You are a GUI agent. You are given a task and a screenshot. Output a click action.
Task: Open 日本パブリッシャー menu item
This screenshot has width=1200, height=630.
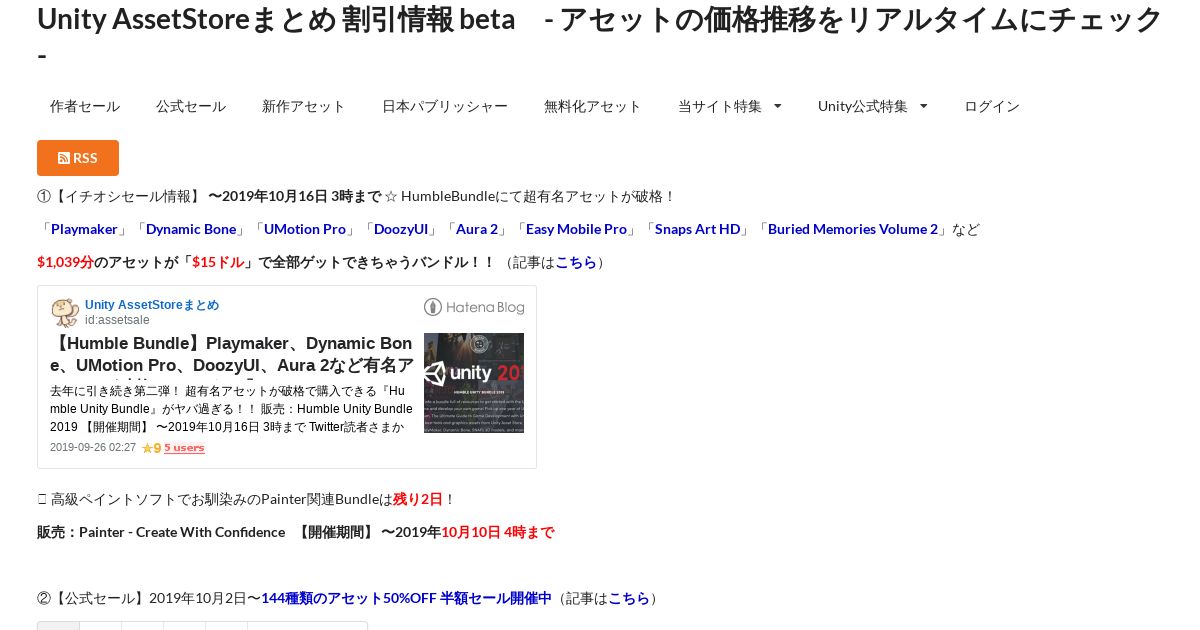(445, 106)
